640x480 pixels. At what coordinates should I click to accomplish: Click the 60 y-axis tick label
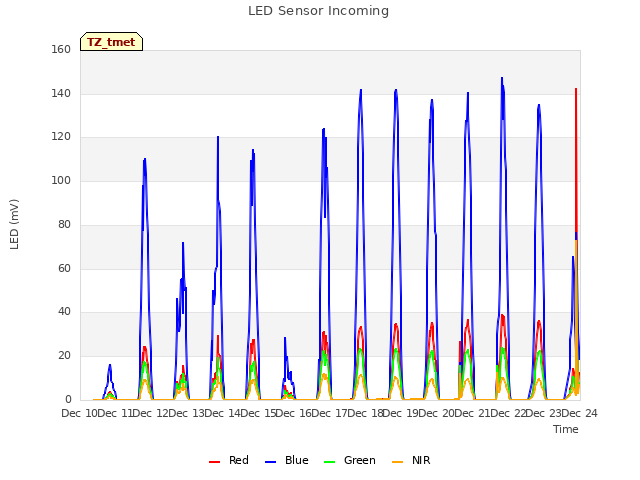(64, 268)
